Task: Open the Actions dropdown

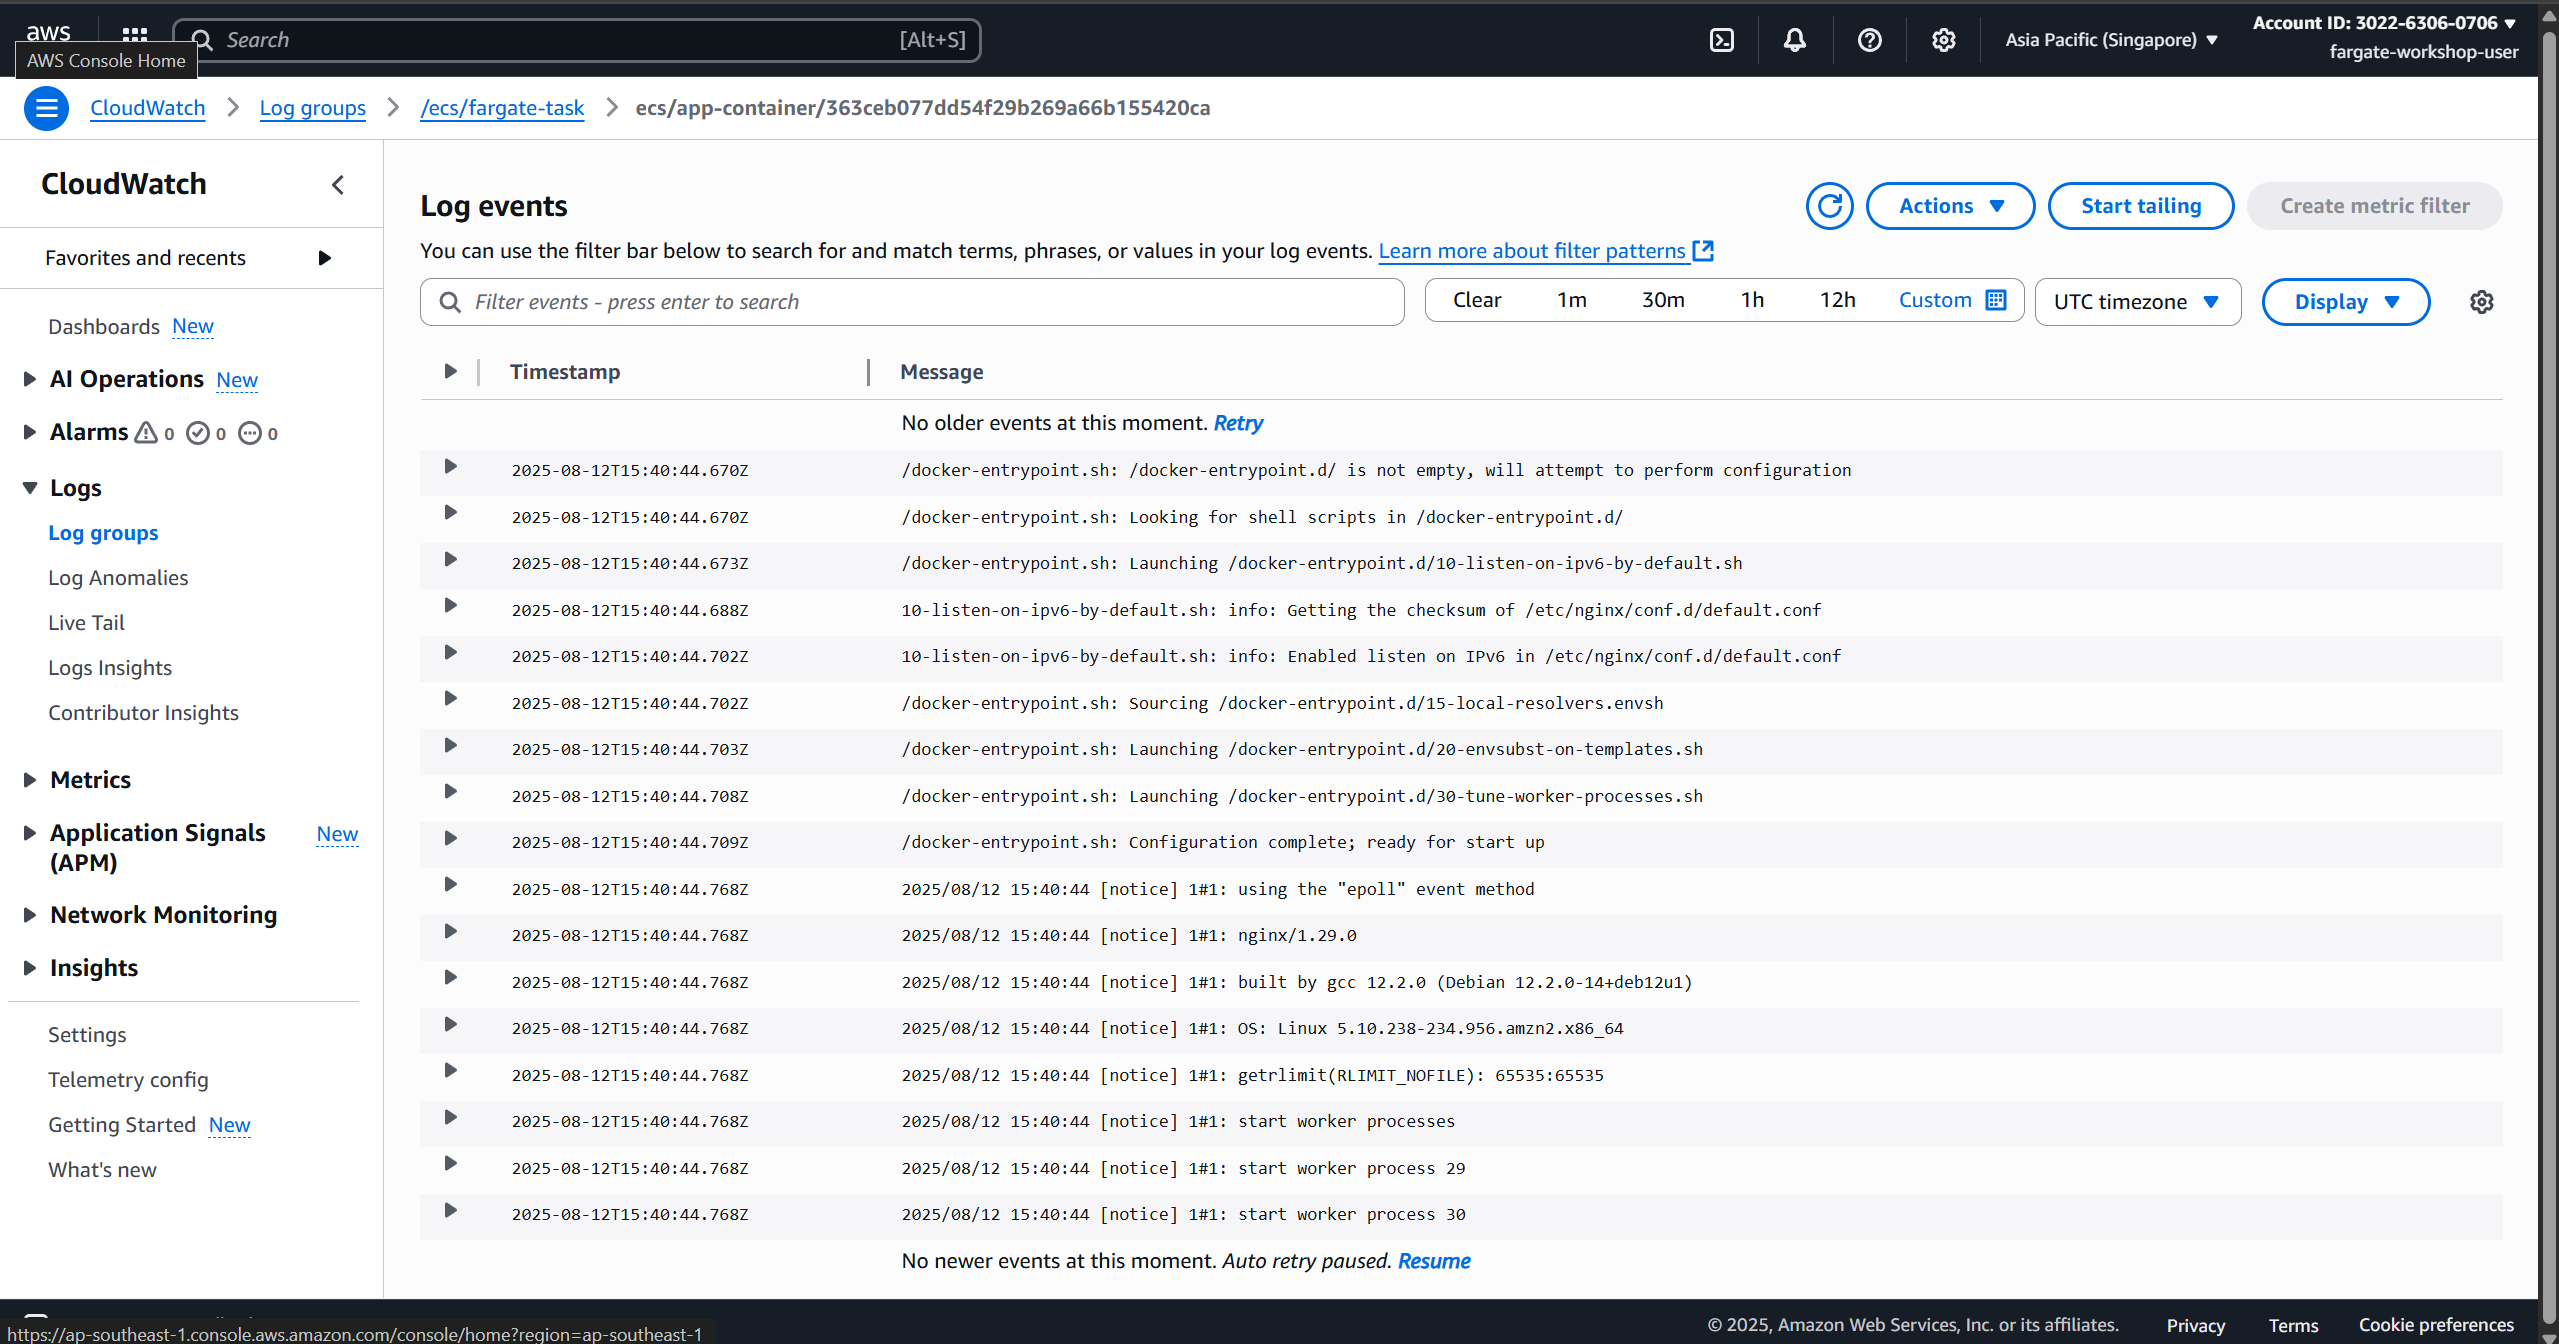Action: click(x=1950, y=206)
